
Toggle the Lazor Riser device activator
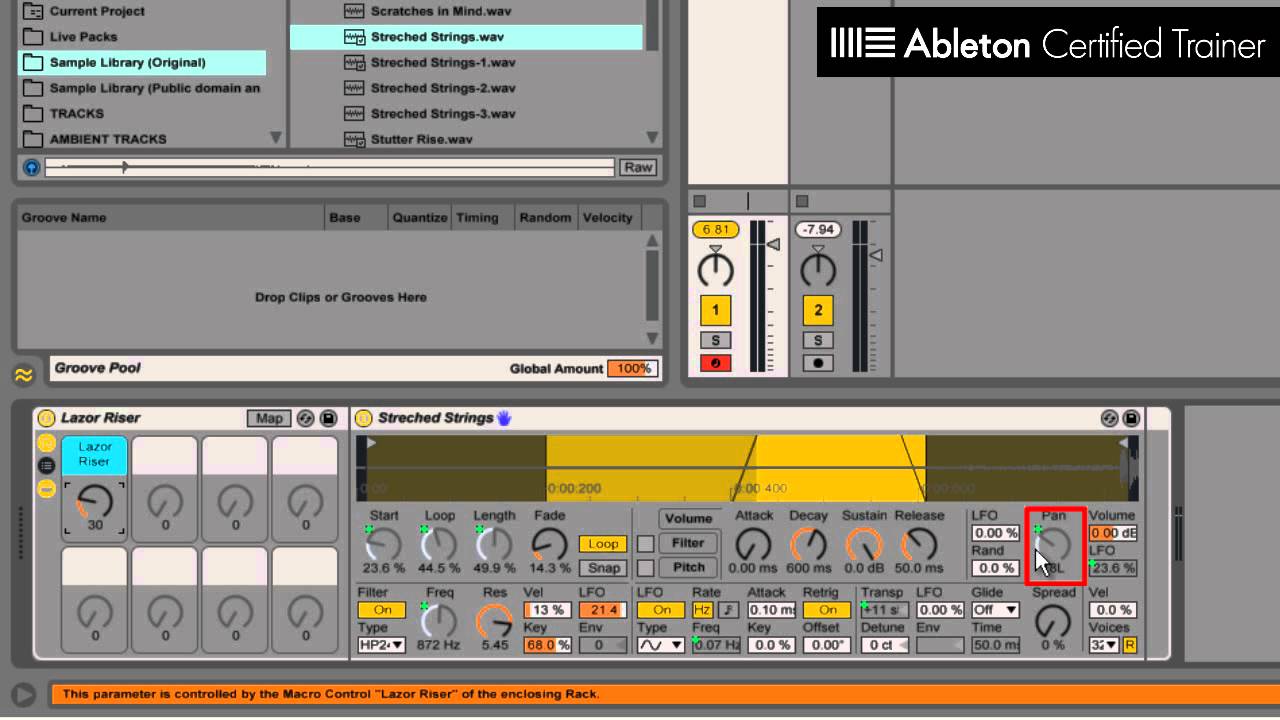[47, 418]
